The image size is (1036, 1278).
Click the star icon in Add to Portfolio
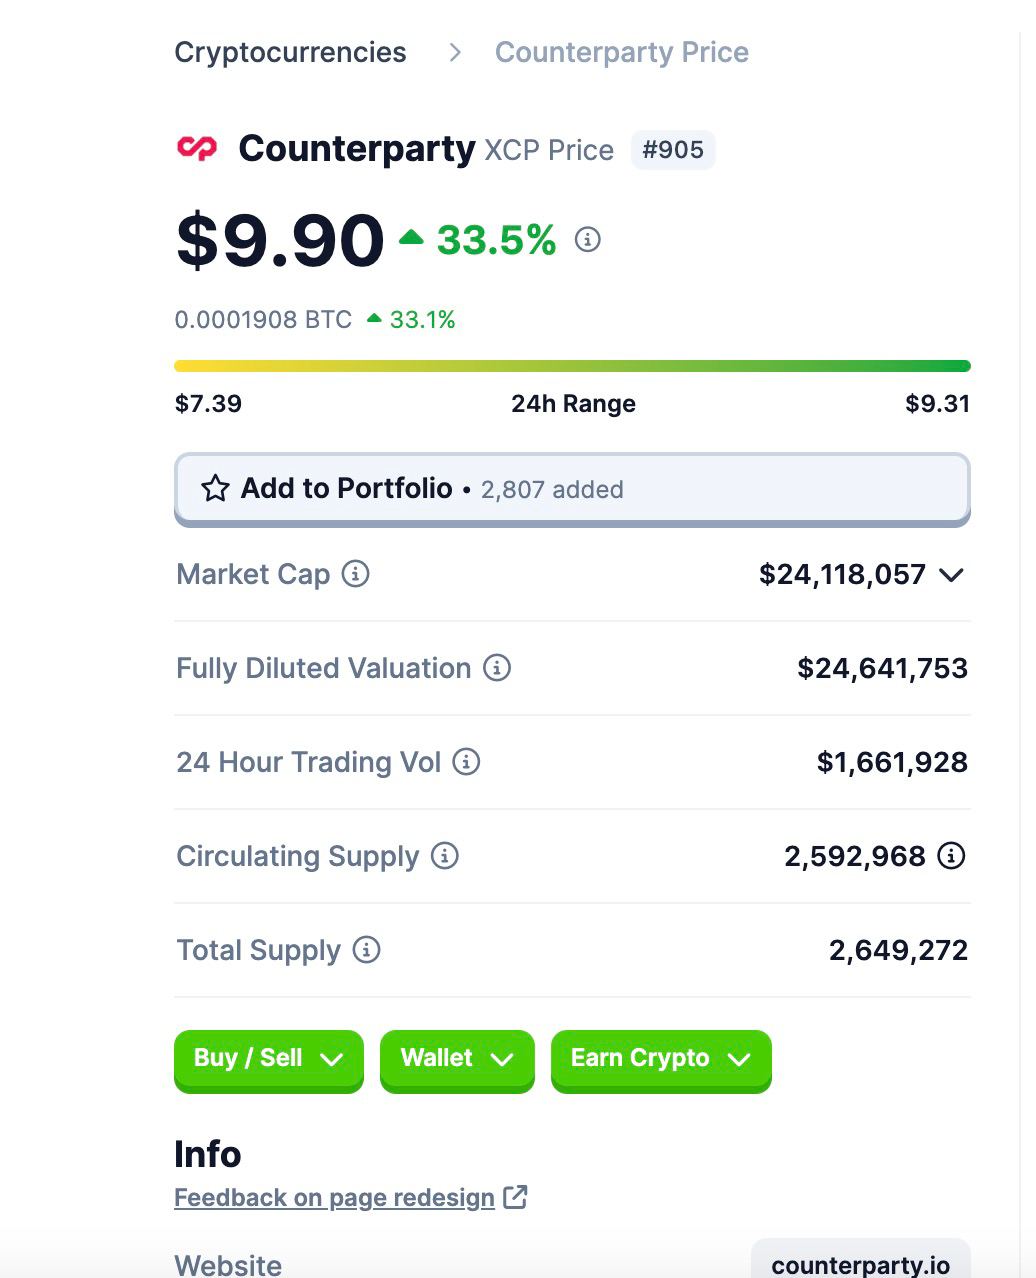[x=215, y=489]
